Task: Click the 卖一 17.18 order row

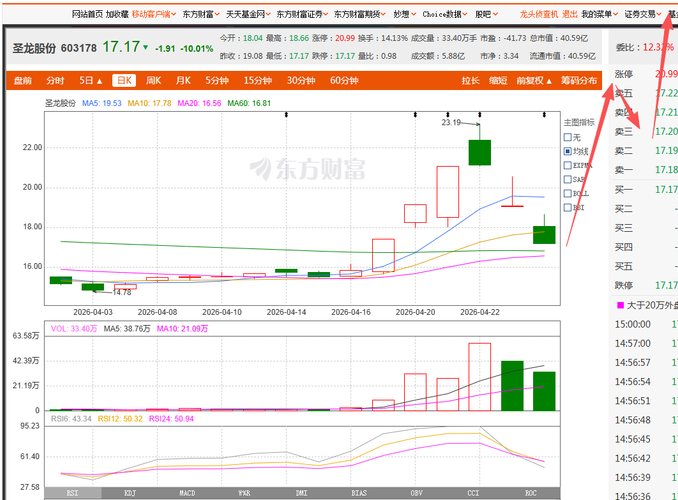Action: pyautogui.click(x=646, y=170)
